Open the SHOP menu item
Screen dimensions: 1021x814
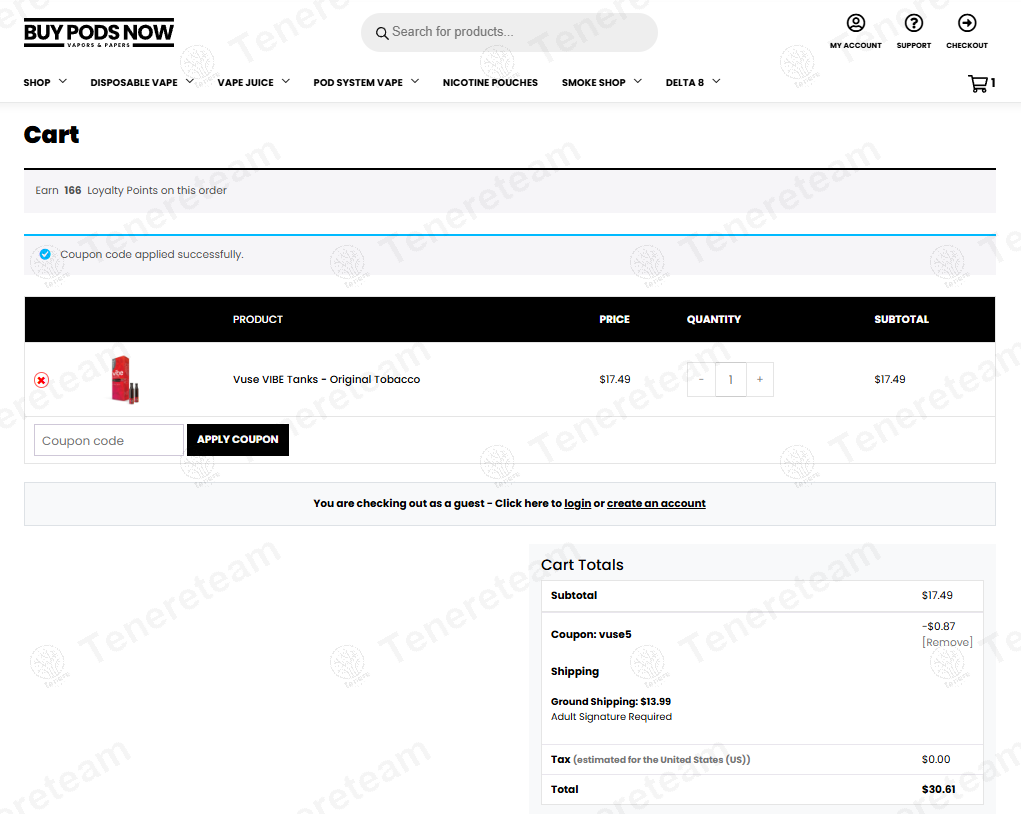[37, 83]
